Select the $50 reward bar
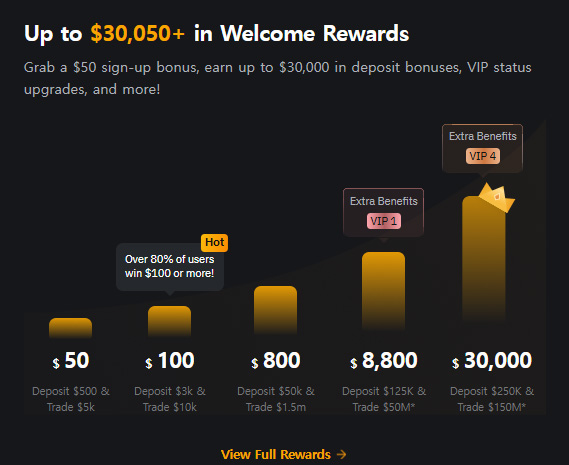569x465 pixels. click(70, 328)
